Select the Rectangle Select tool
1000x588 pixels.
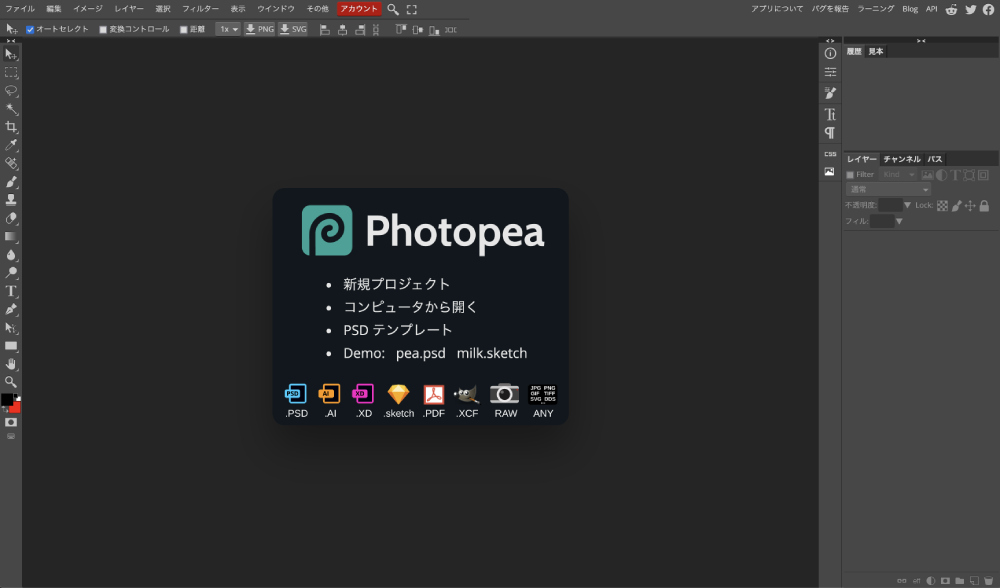point(11,73)
